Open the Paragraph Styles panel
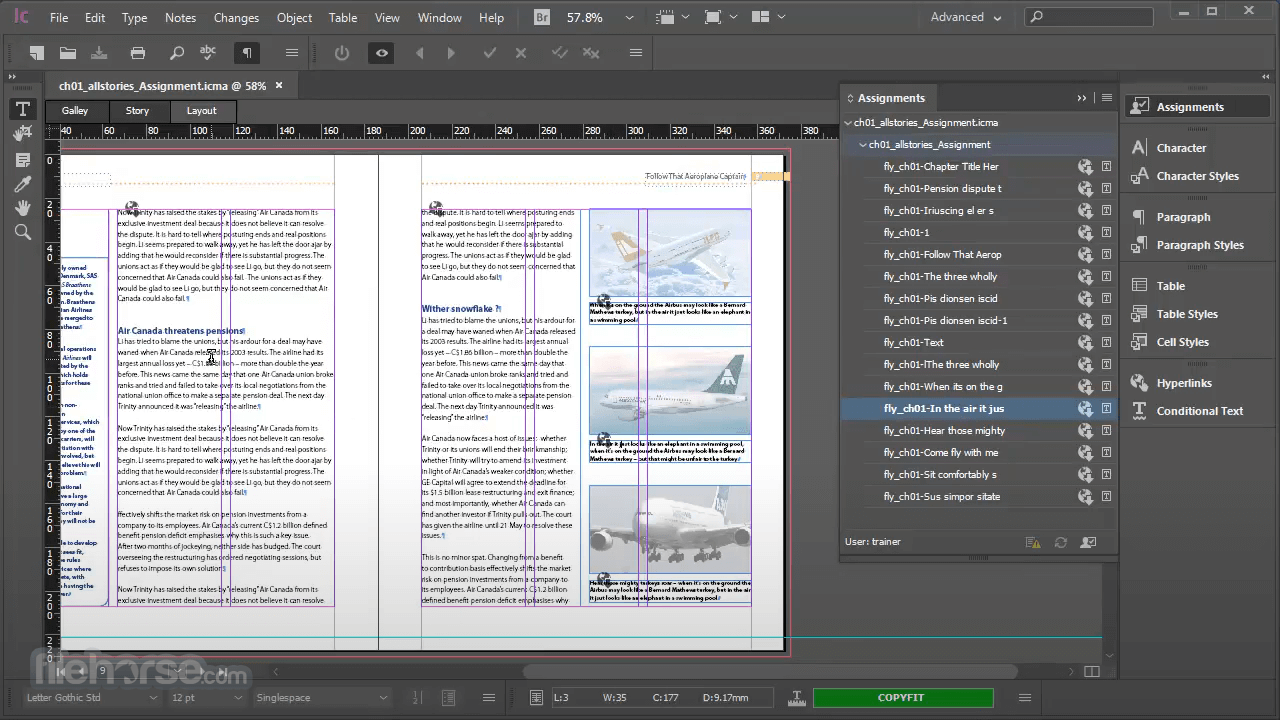1280x720 pixels. [1199, 245]
